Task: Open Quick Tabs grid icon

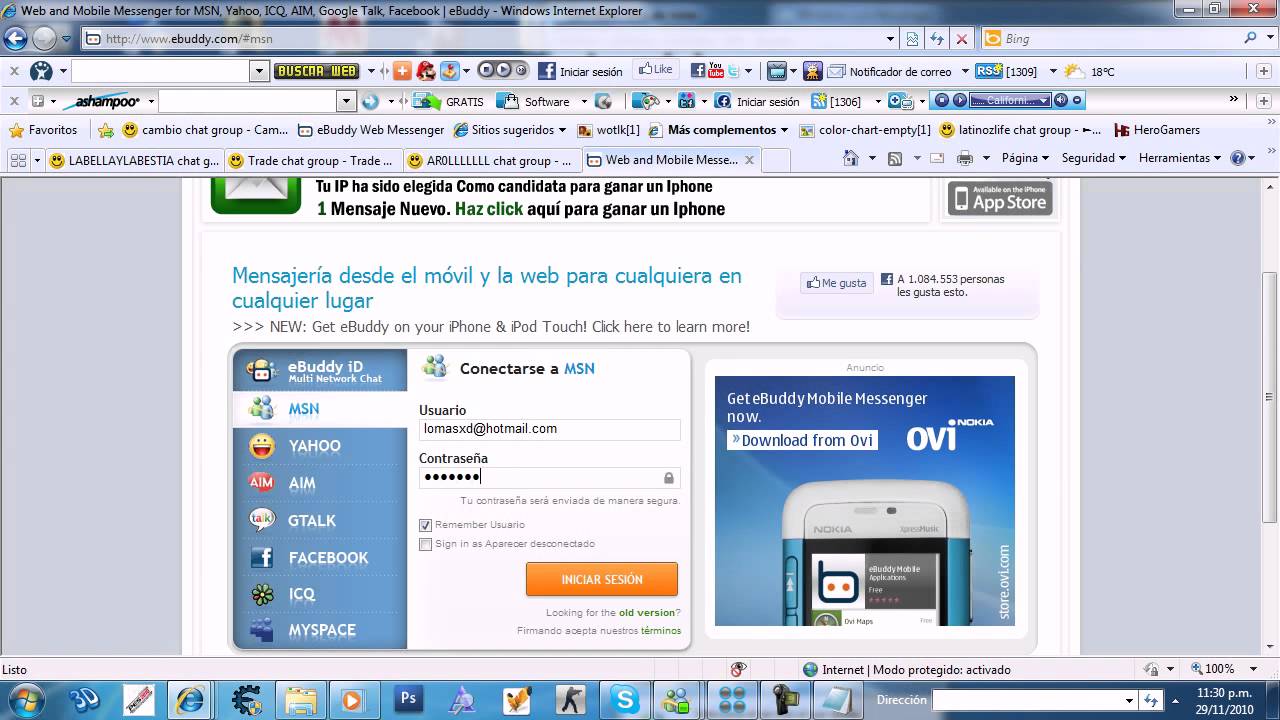Action: click(18, 160)
